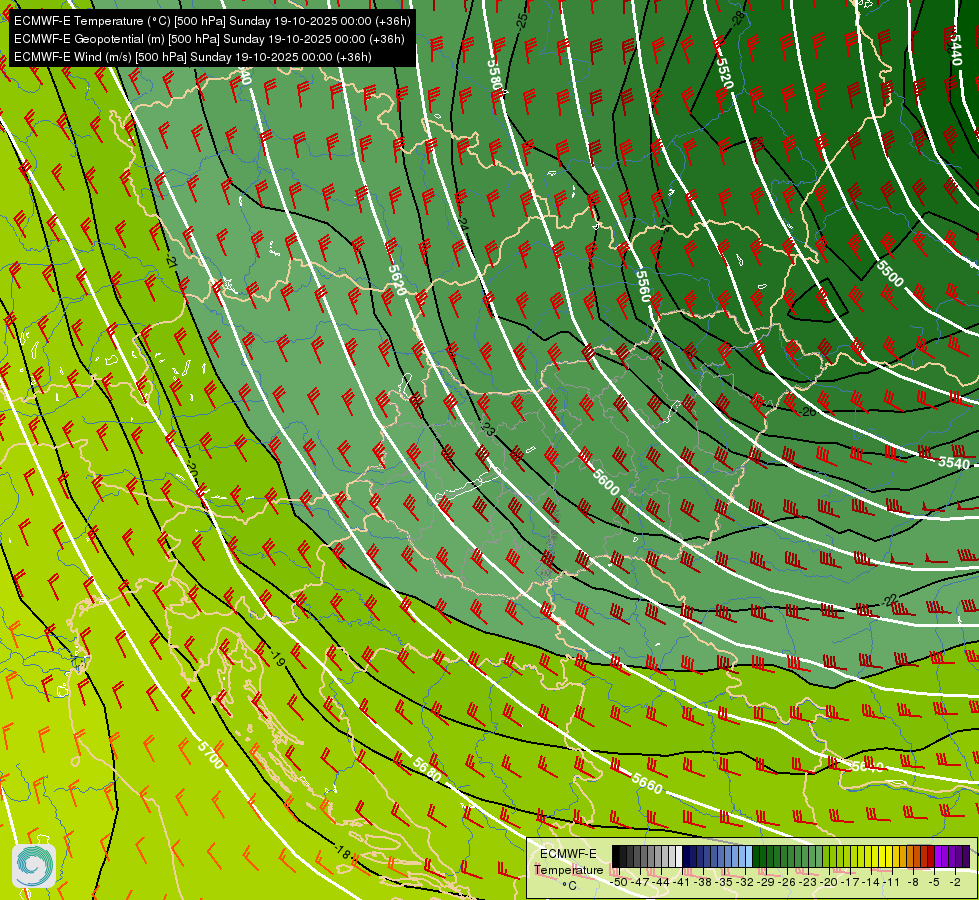Click the -28 isotherm label on the map

tap(739, 17)
